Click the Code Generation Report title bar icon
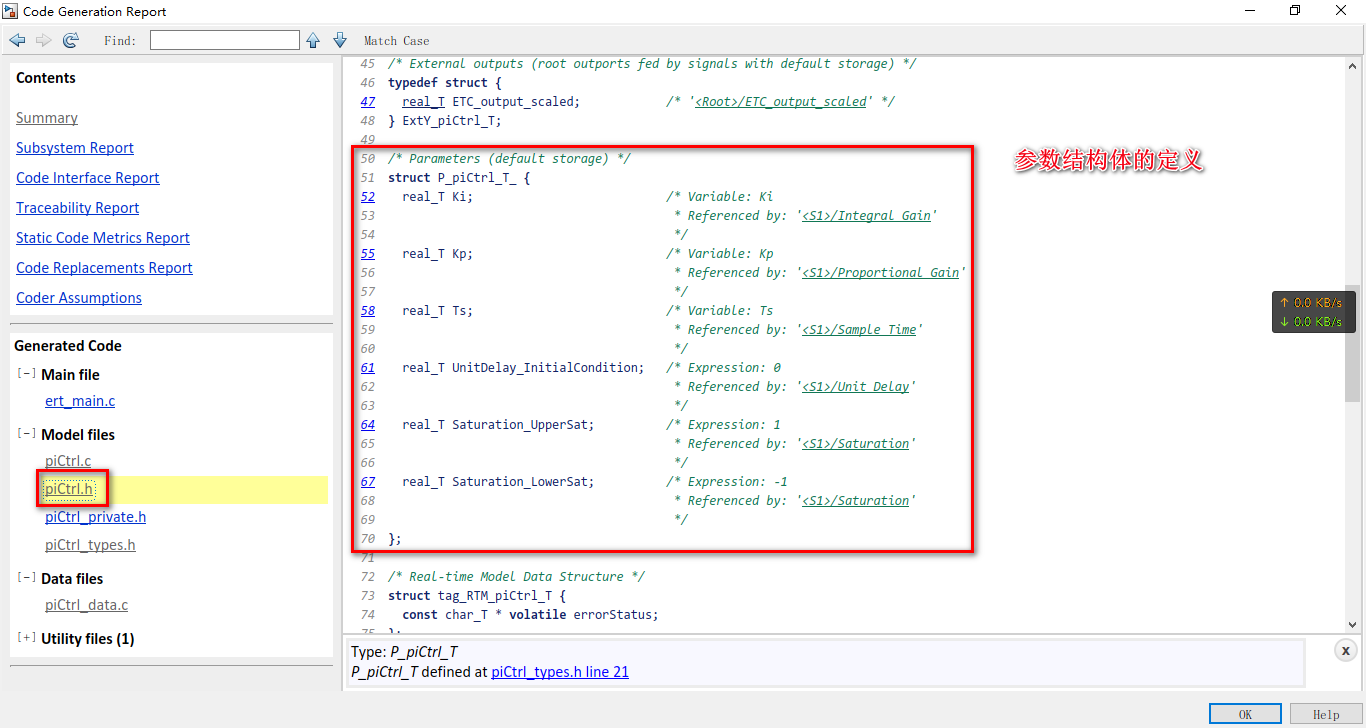The width and height of the screenshot is (1366, 728). 11,11
